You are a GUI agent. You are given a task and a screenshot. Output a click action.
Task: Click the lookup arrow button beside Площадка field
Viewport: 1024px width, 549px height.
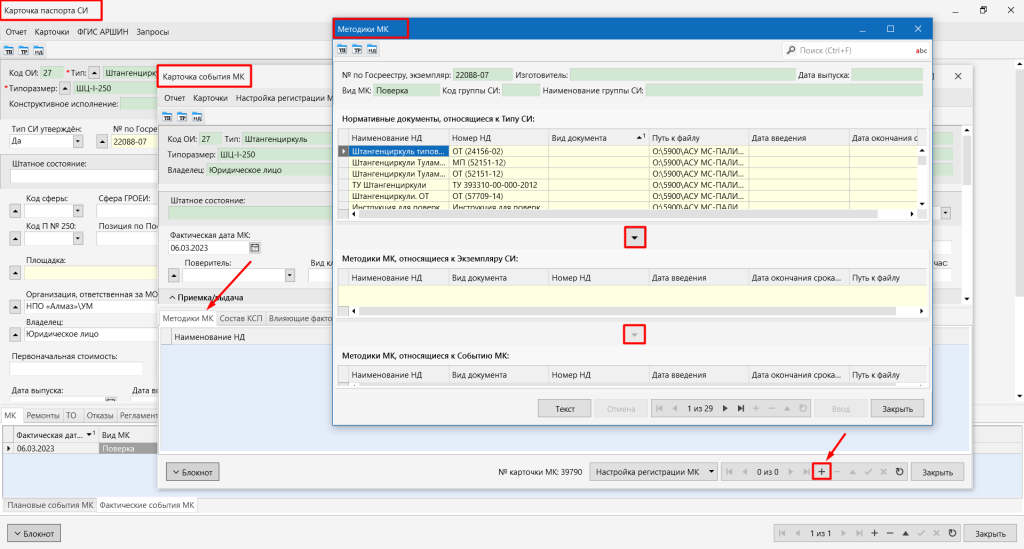pyautogui.click(x=15, y=272)
